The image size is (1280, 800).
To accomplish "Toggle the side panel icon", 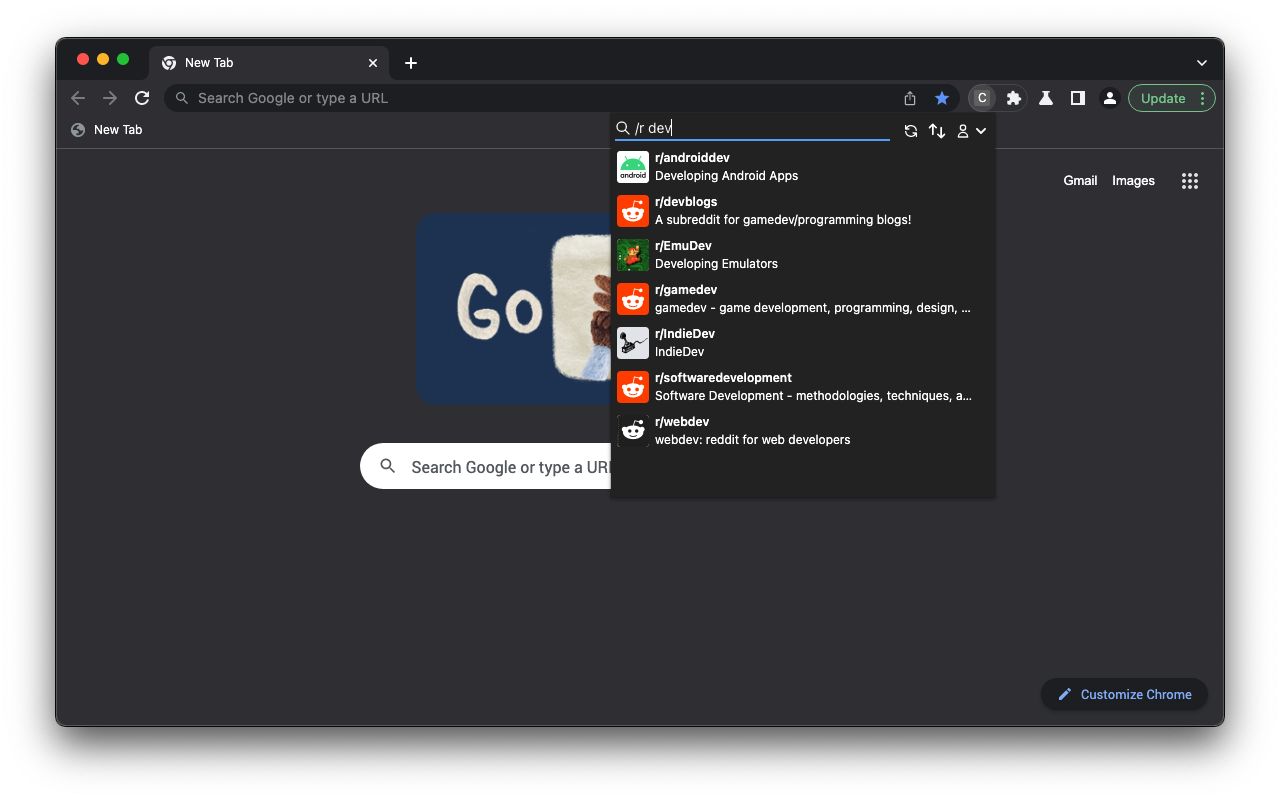I will click(x=1078, y=98).
